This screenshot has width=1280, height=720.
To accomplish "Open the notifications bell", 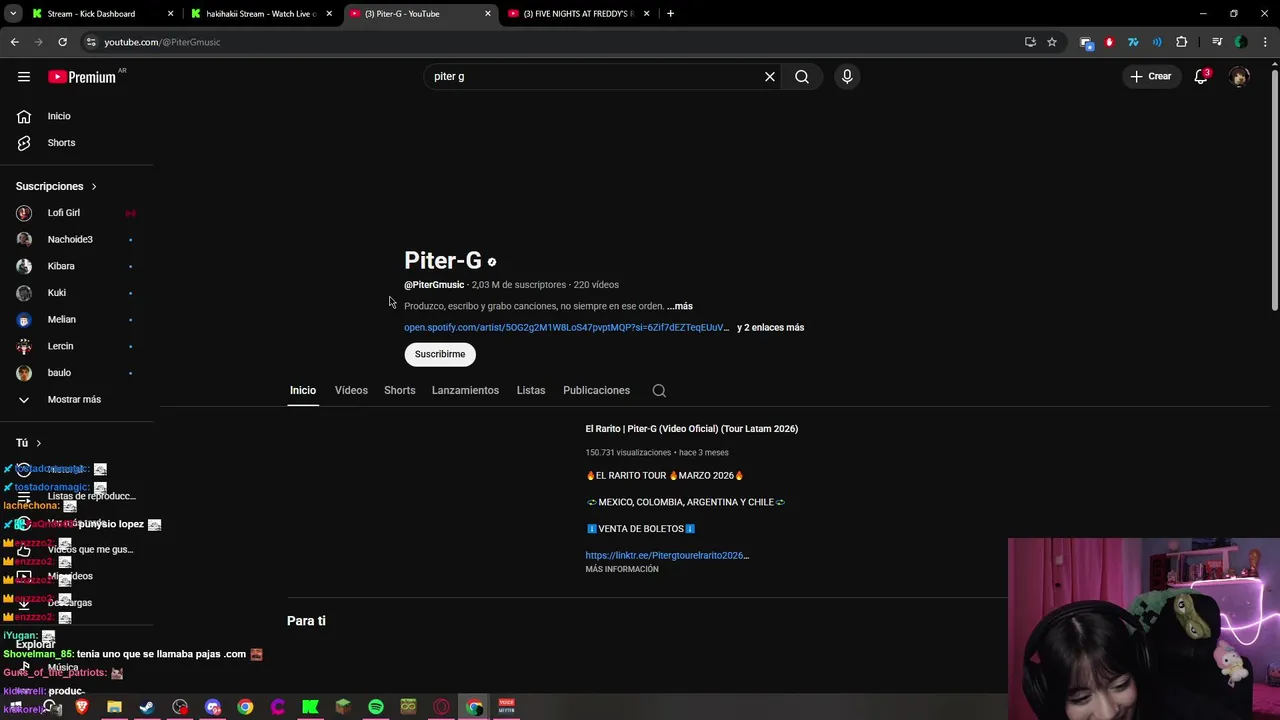I will tap(1201, 77).
